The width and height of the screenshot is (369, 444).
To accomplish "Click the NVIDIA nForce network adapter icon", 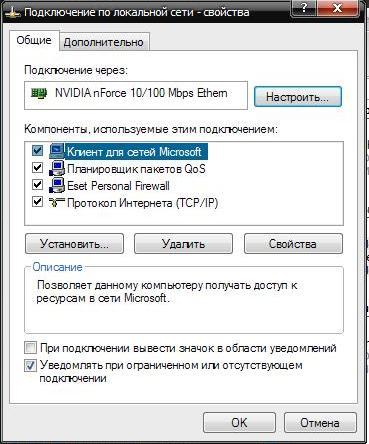I will [39, 93].
